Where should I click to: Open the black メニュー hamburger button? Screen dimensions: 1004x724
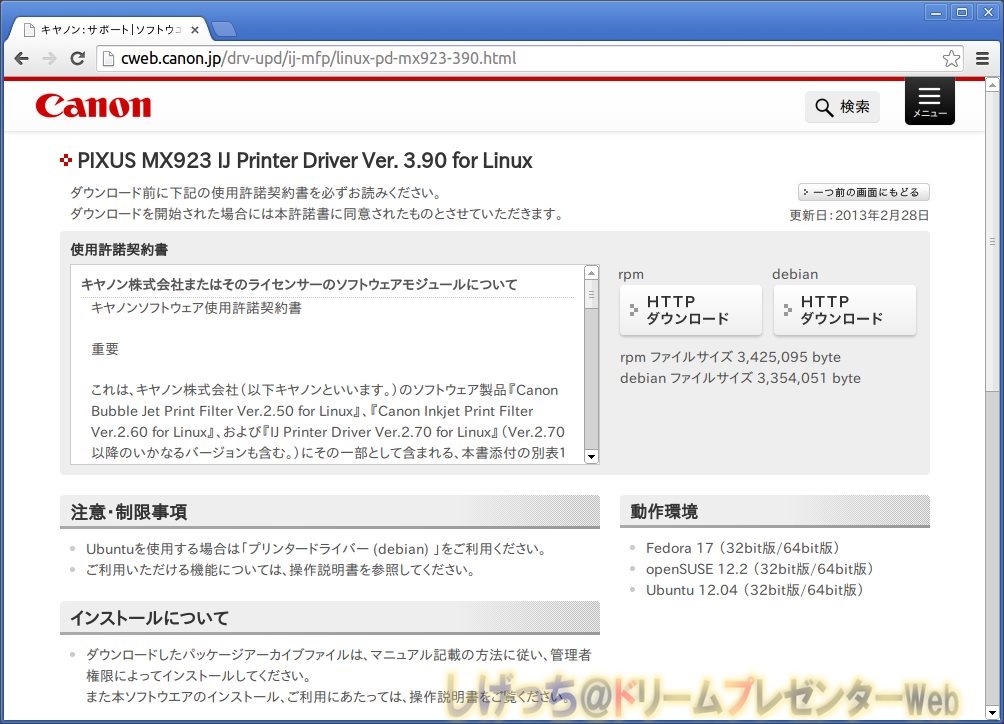(930, 102)
